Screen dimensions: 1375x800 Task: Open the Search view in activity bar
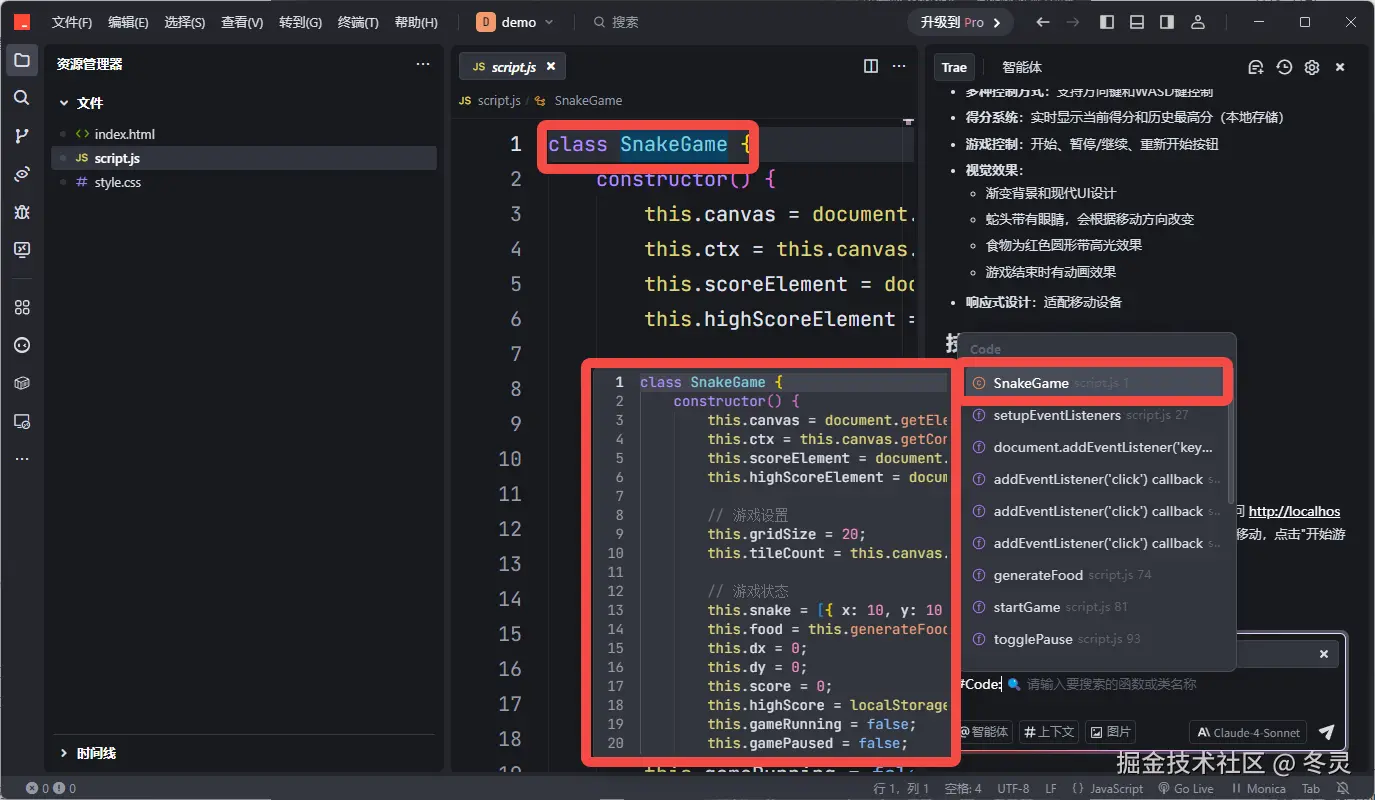[22, 98]
